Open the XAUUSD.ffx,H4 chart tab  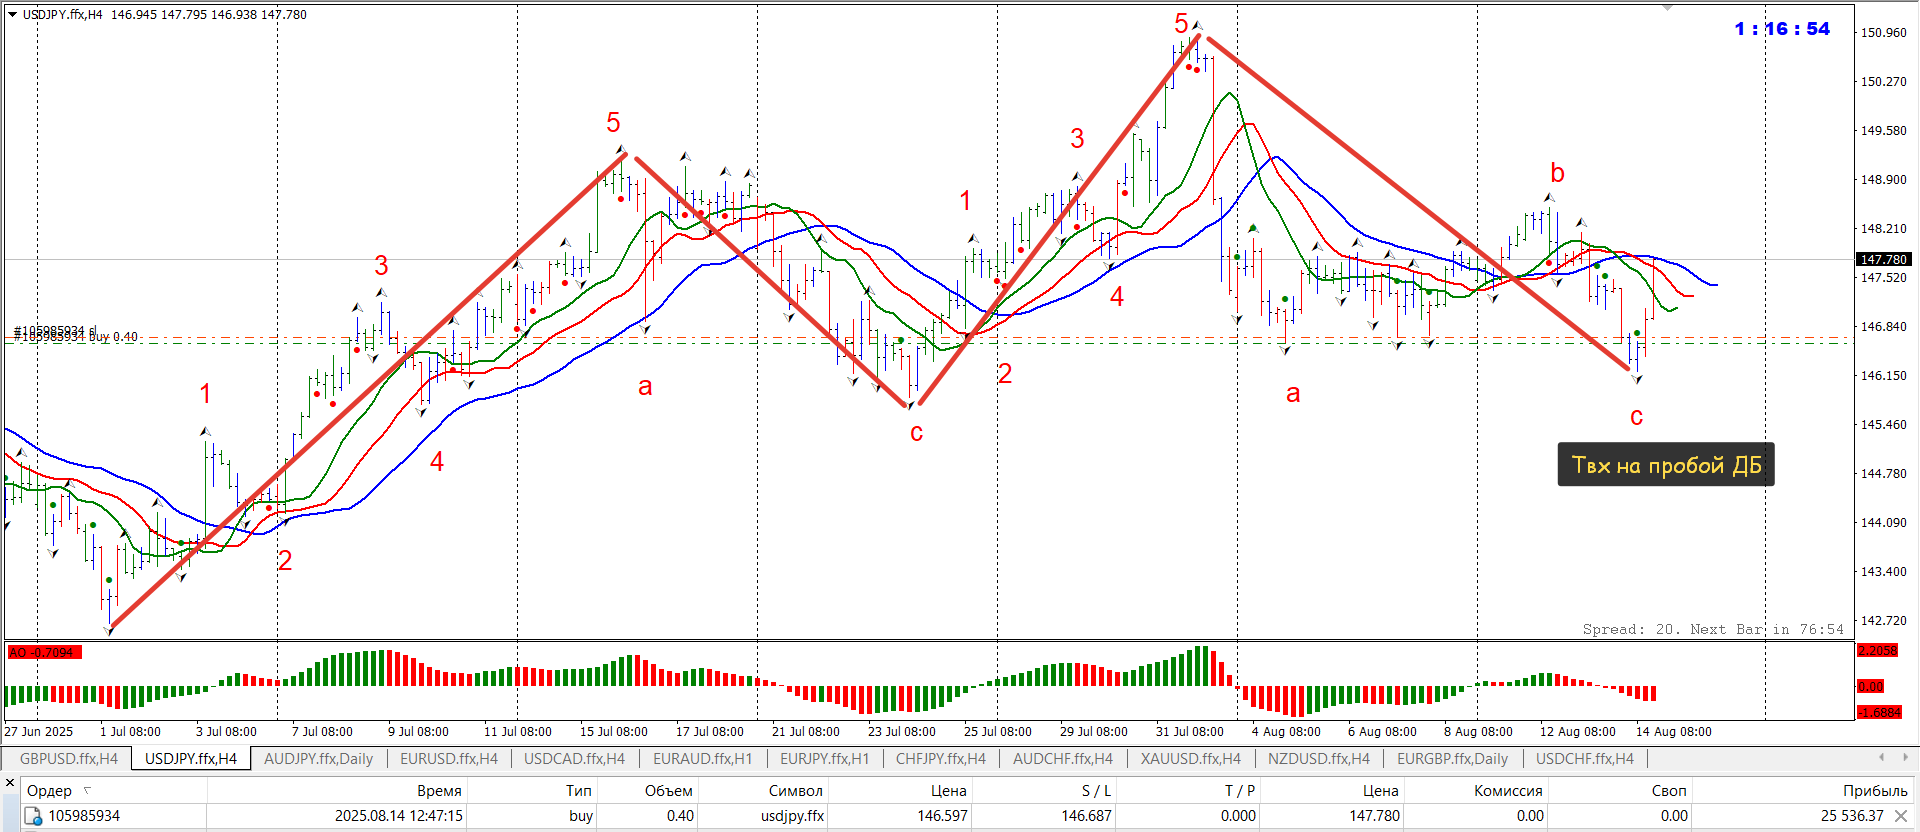(x=1190, y=759)
